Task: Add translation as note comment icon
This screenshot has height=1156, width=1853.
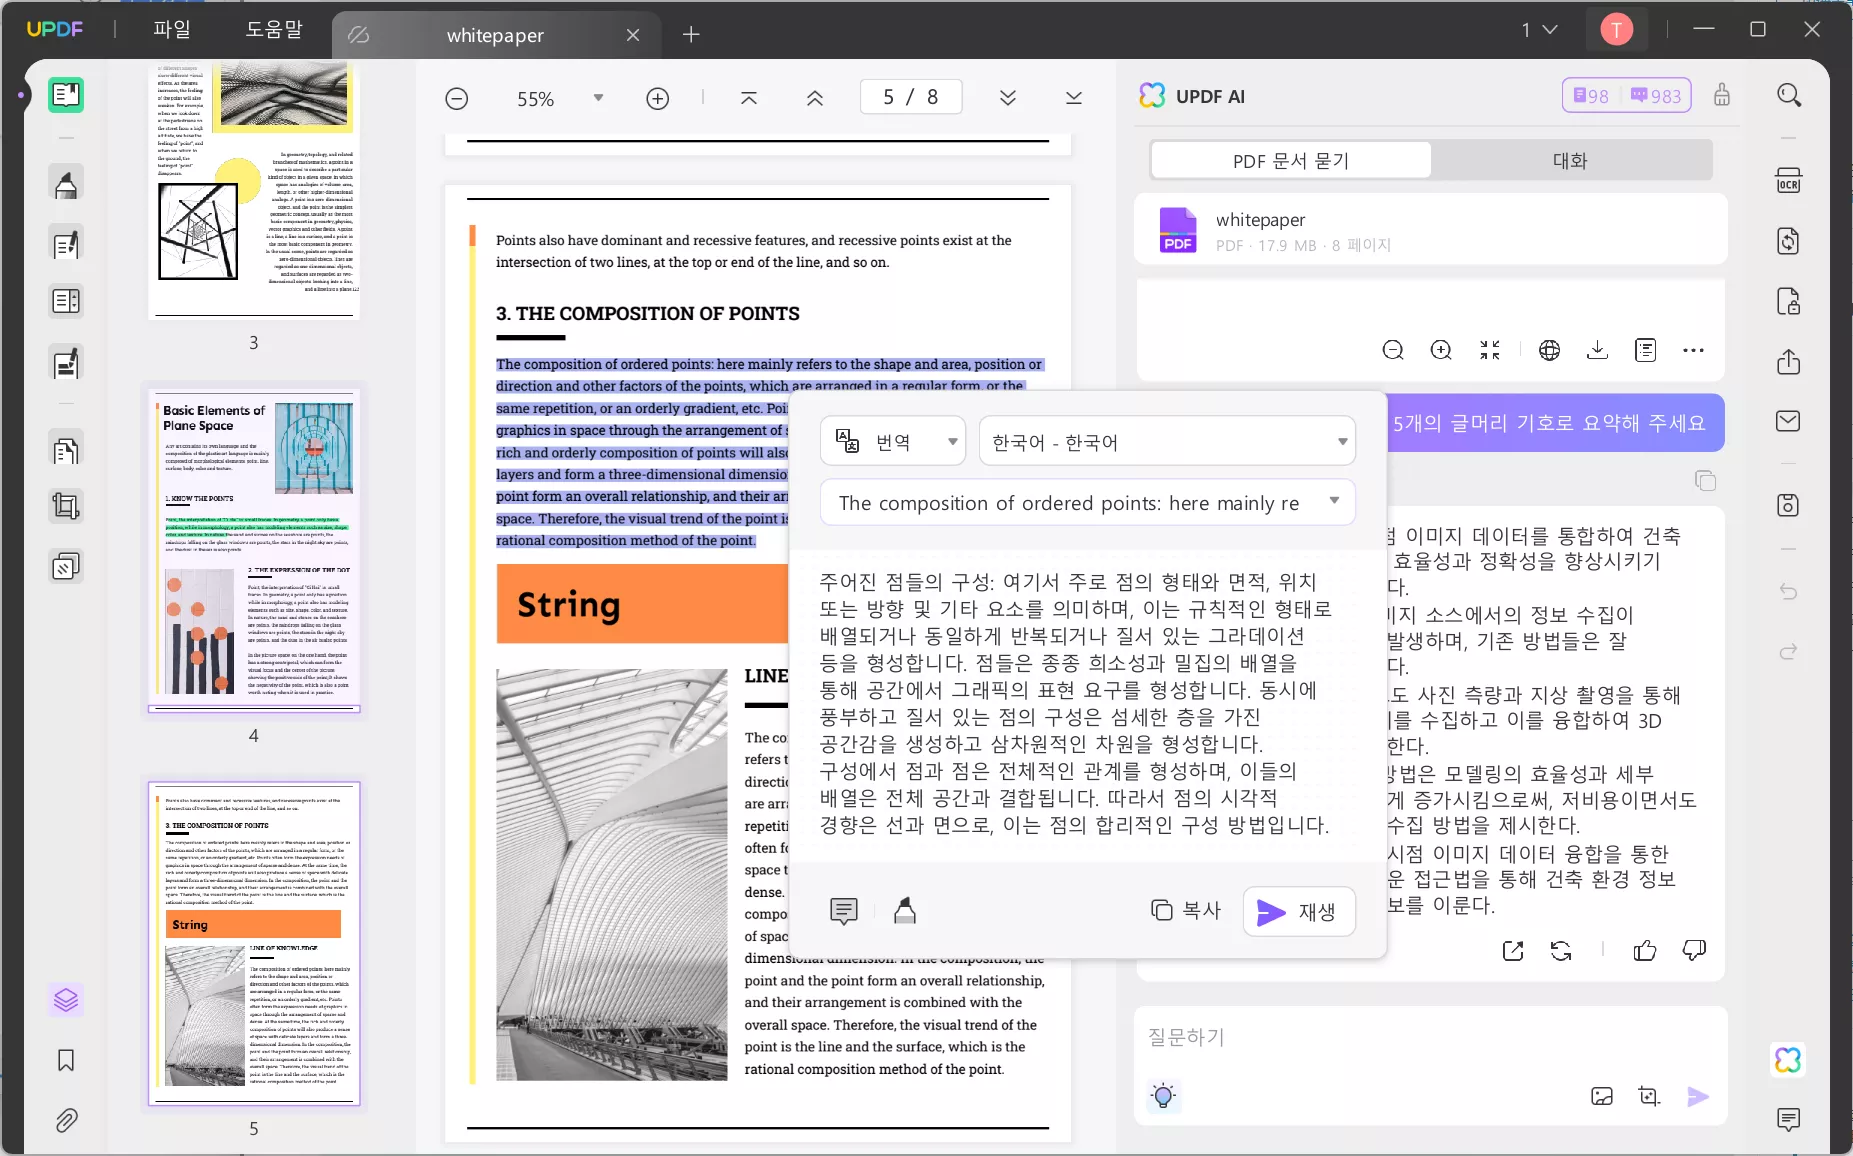Action: pos(844,911)
